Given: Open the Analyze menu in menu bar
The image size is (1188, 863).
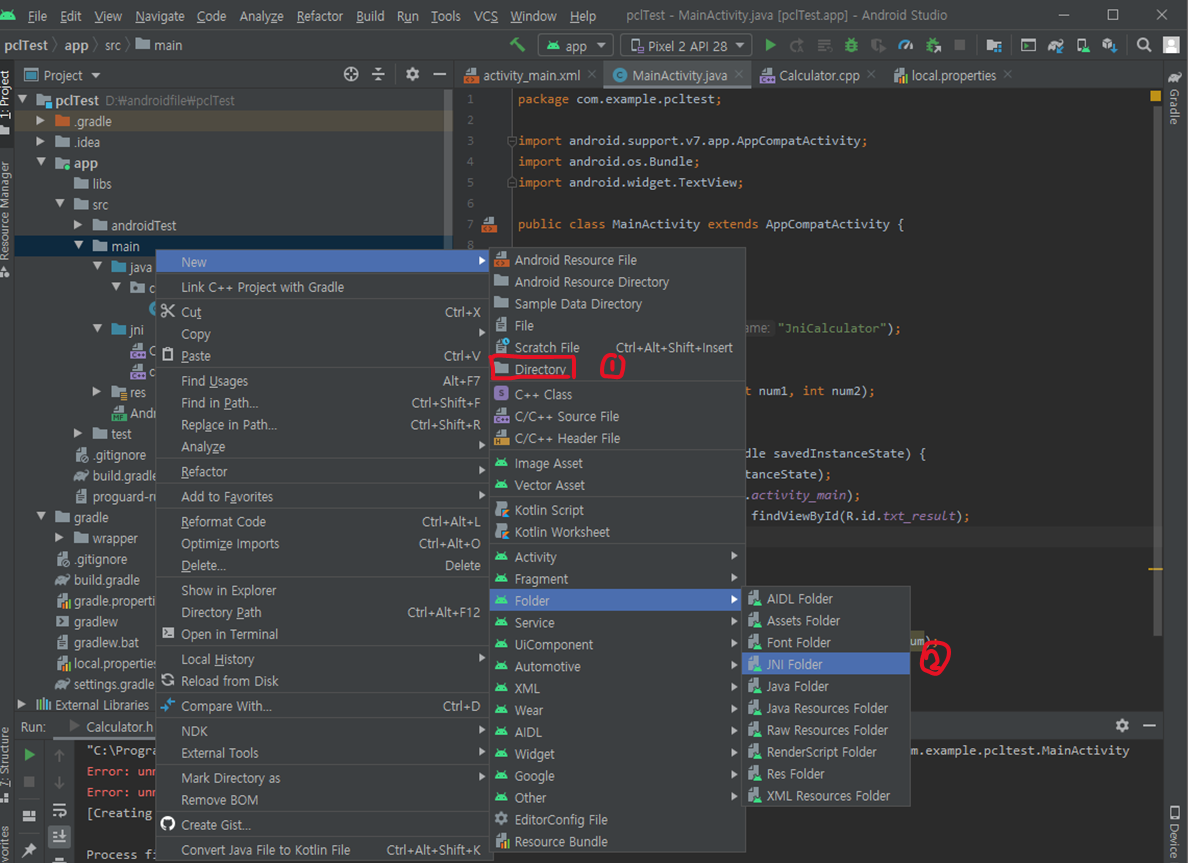Looking at the screenshot, I should tap(261, 16).
